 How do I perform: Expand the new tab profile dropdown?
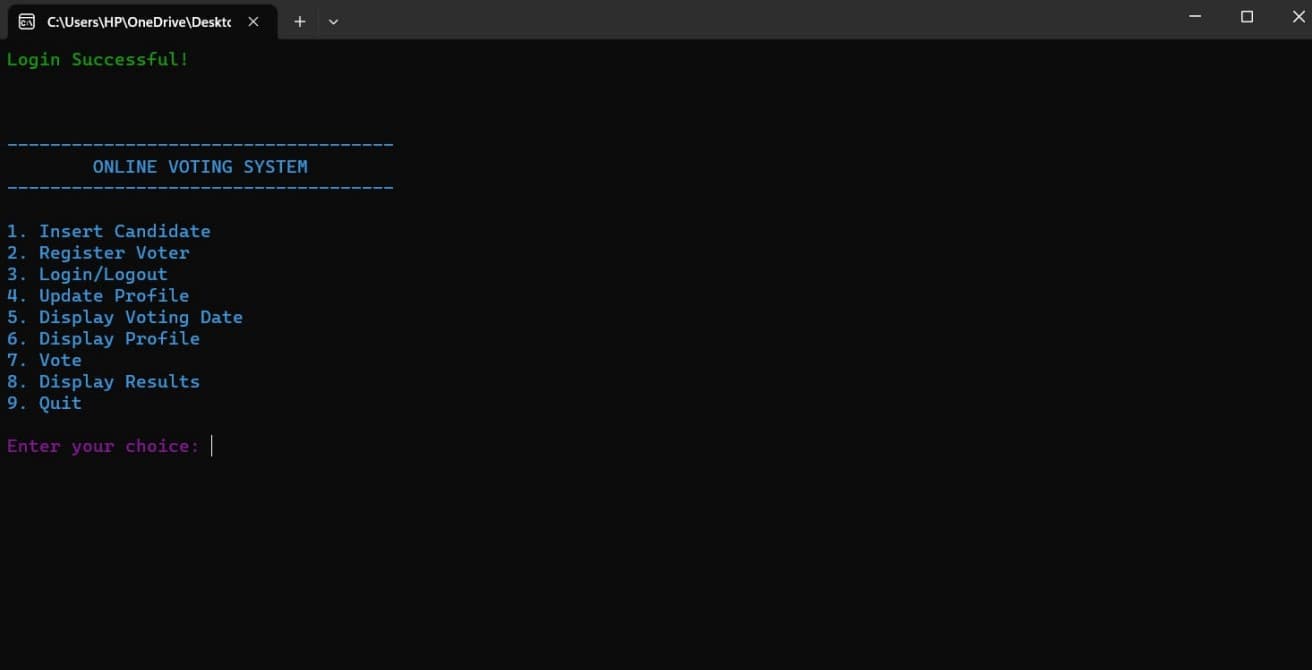click(x=333, y=21)
